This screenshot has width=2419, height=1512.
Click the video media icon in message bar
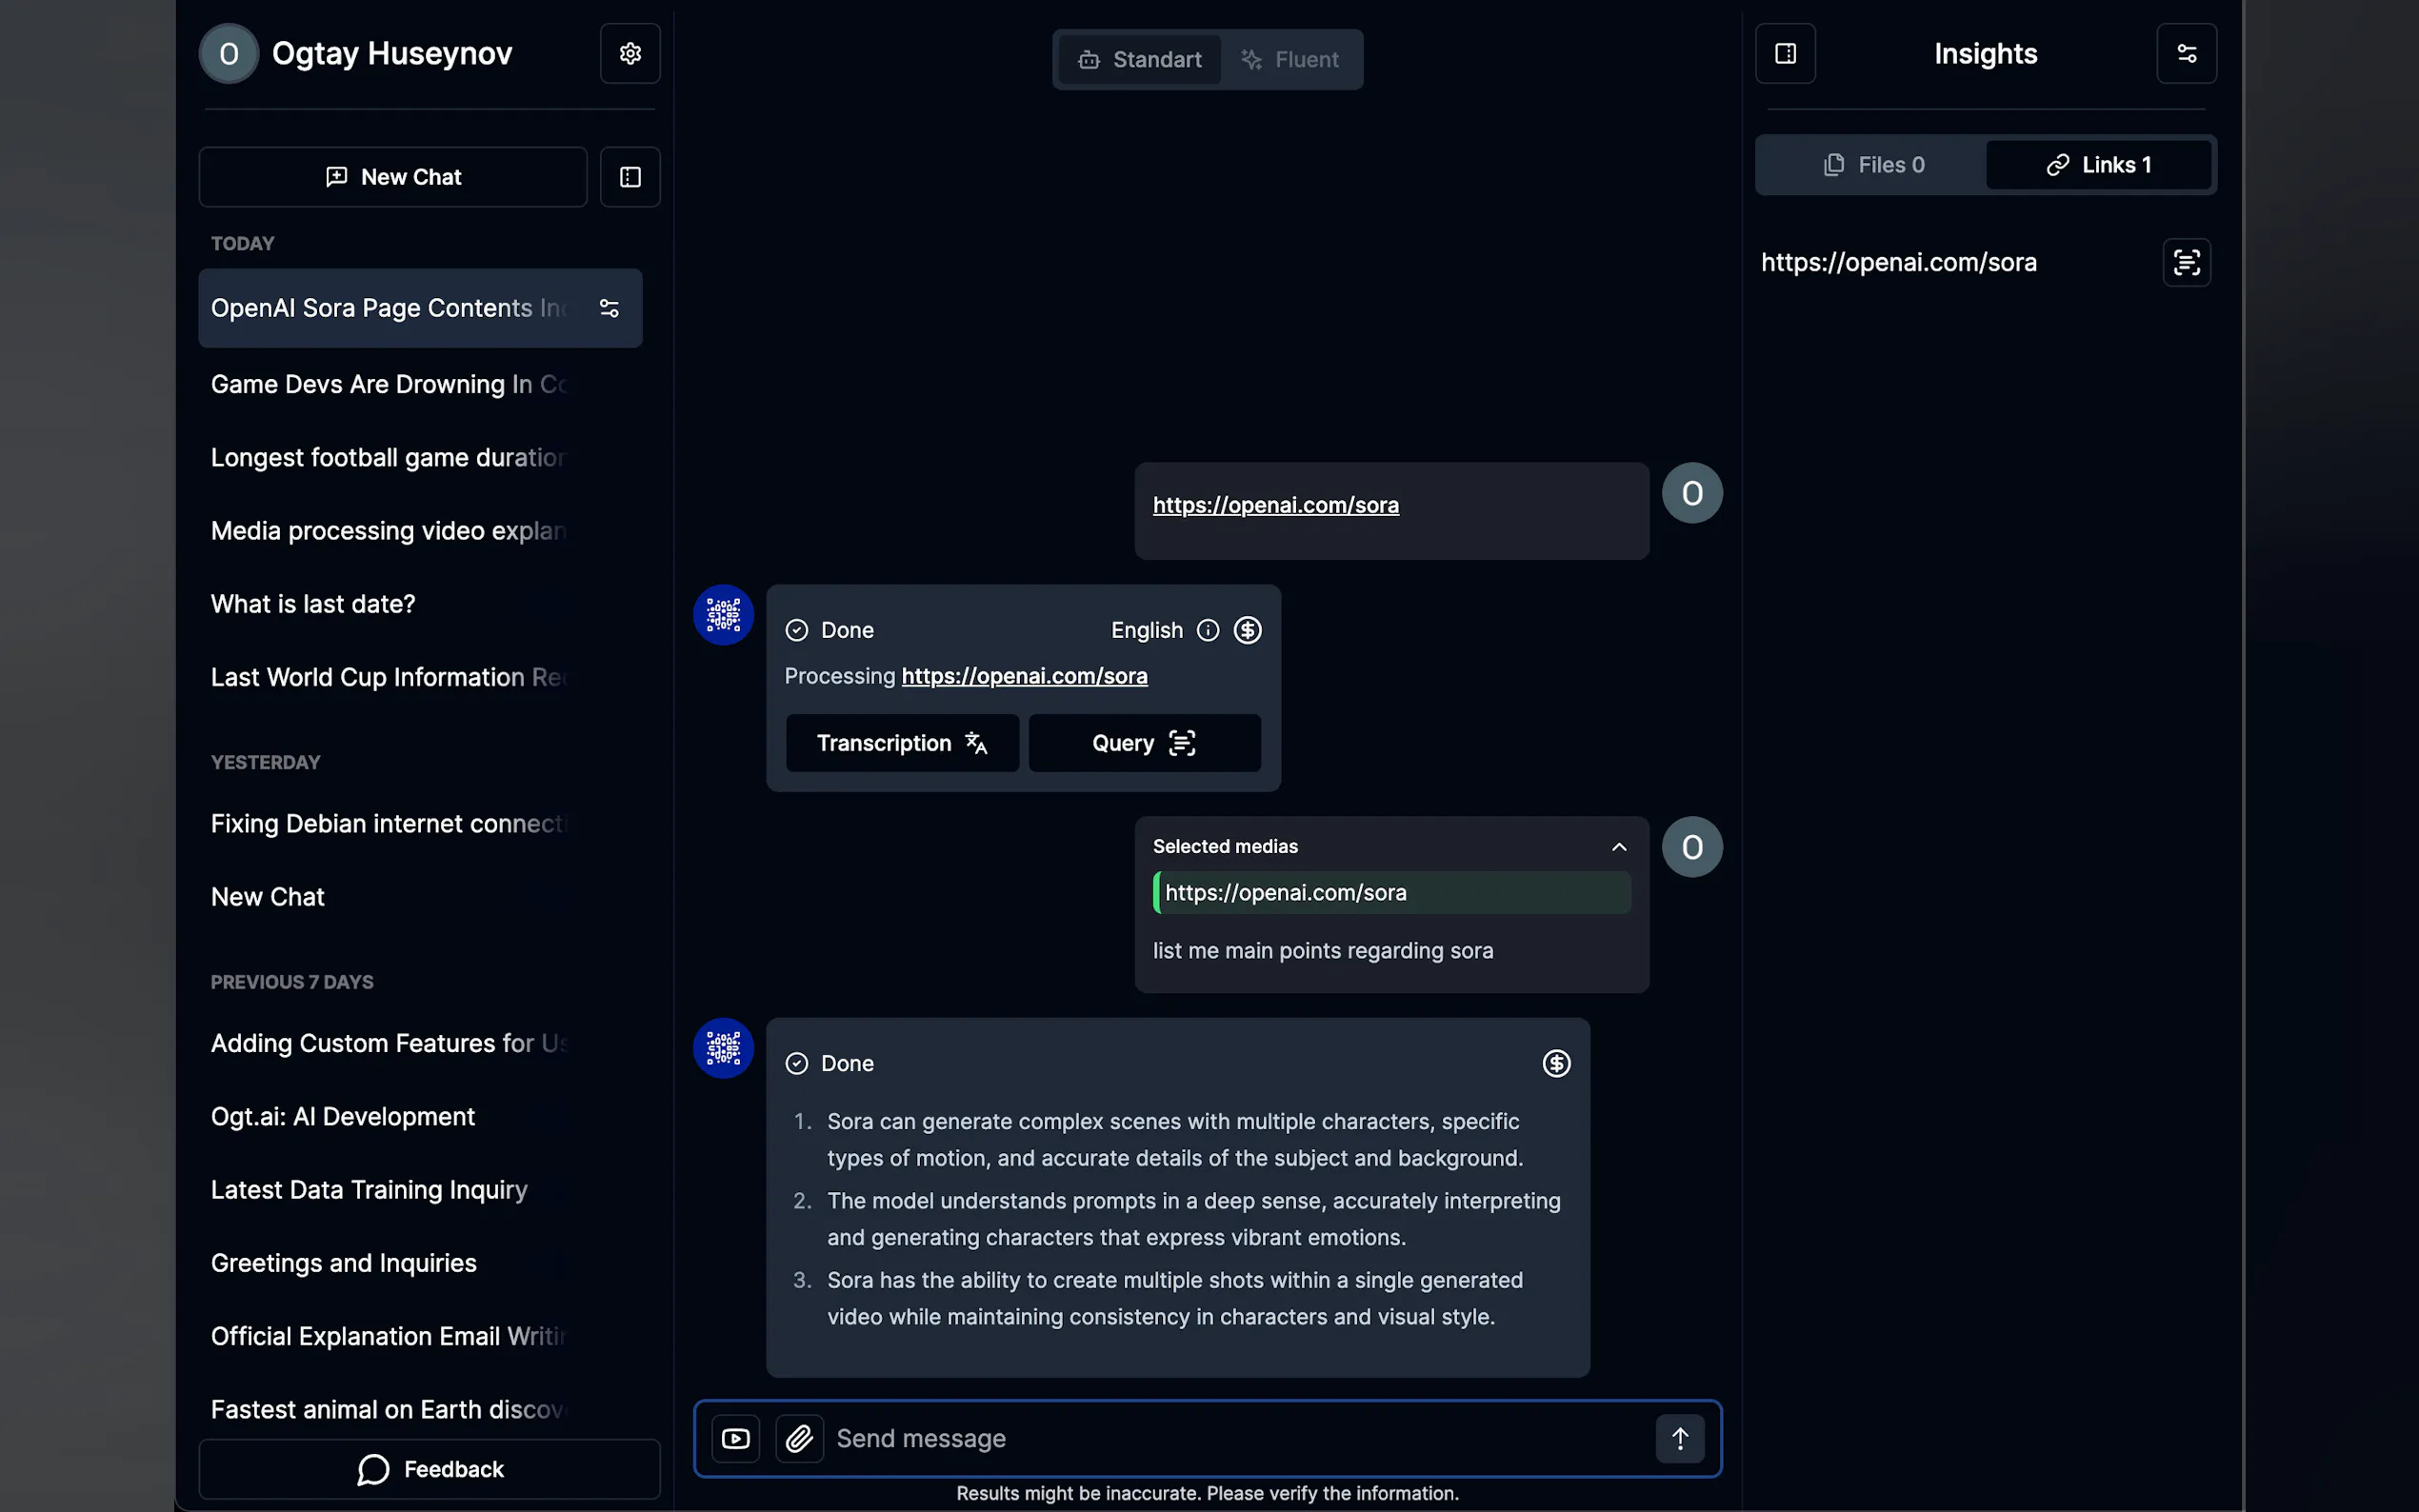point(735,1438)
